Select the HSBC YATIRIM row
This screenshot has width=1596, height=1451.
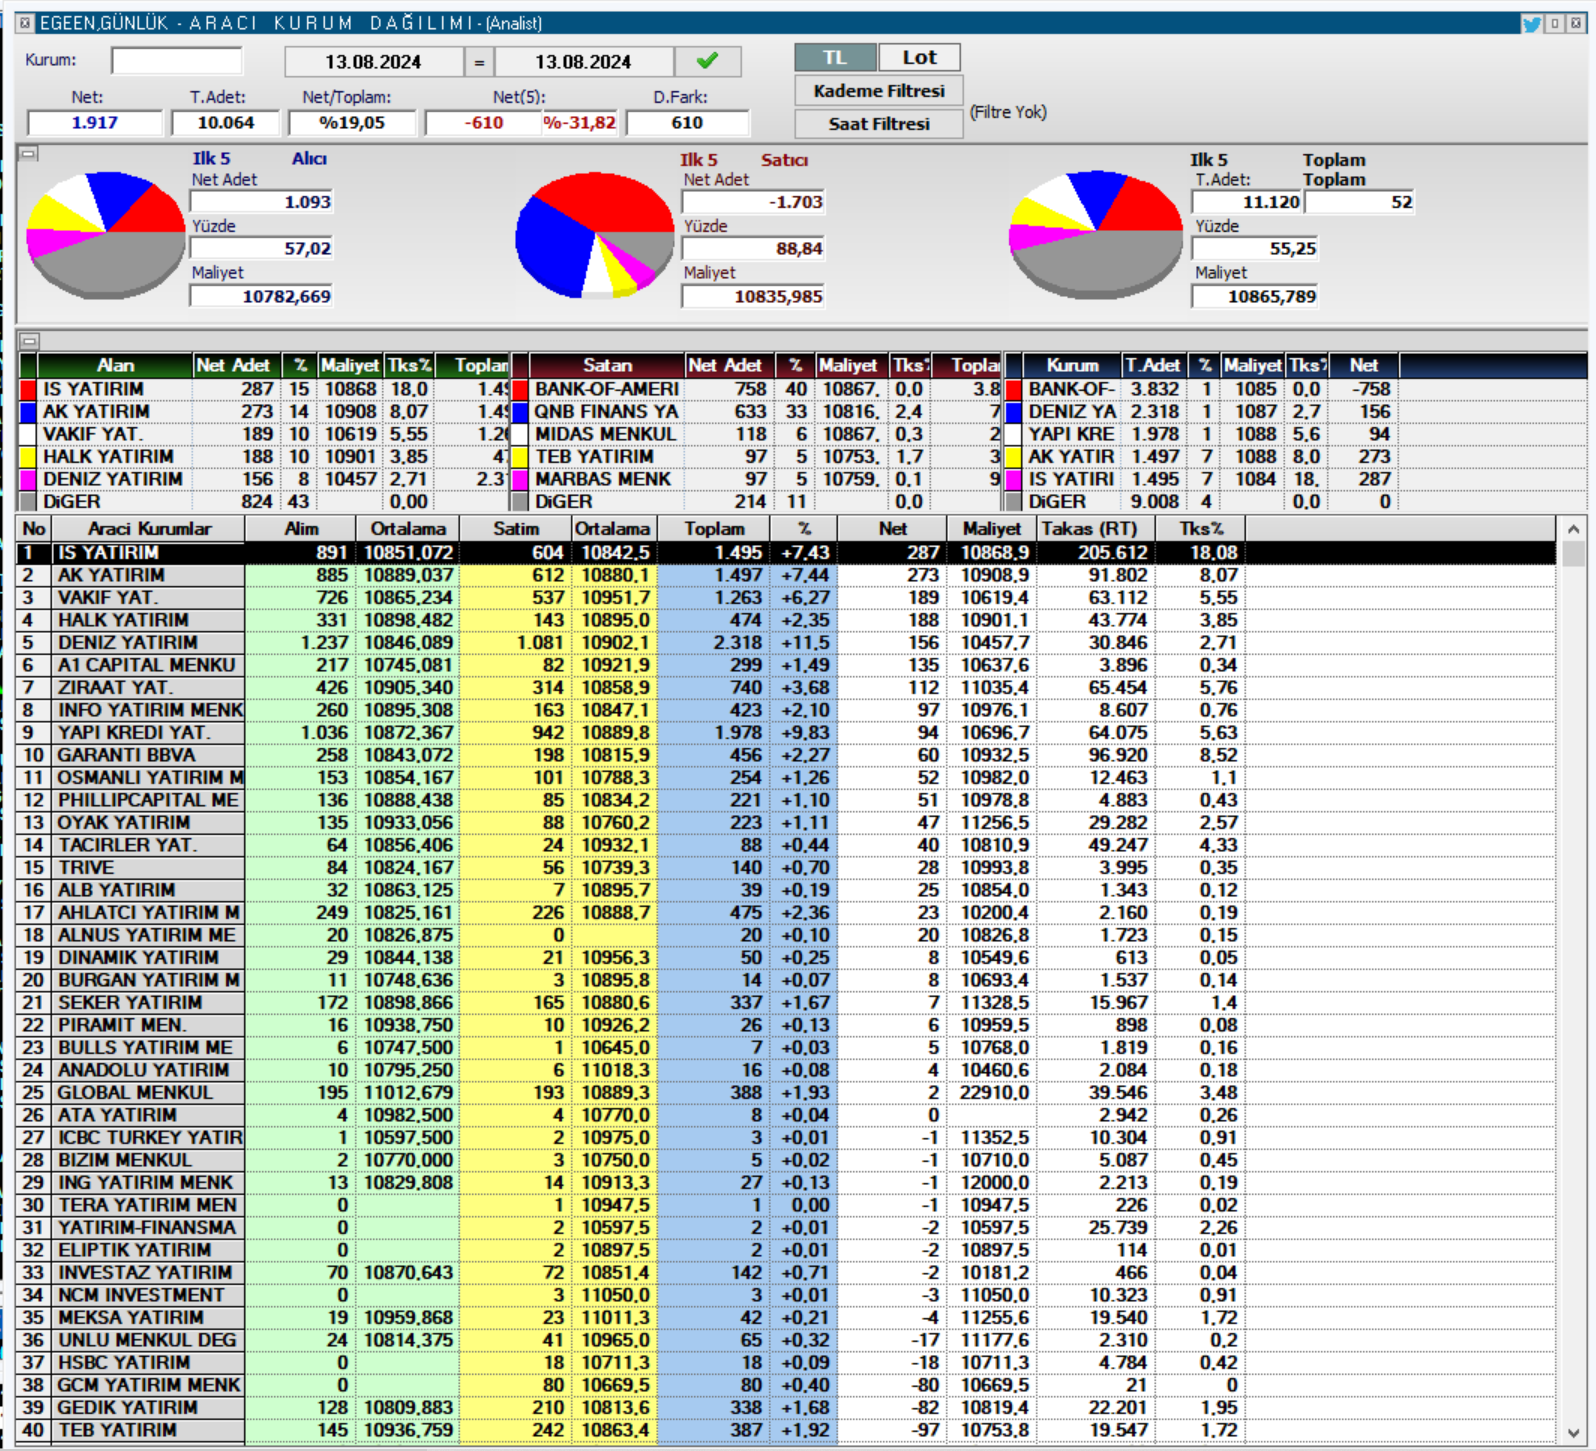pyautogui.click(x=786, y=1363)
